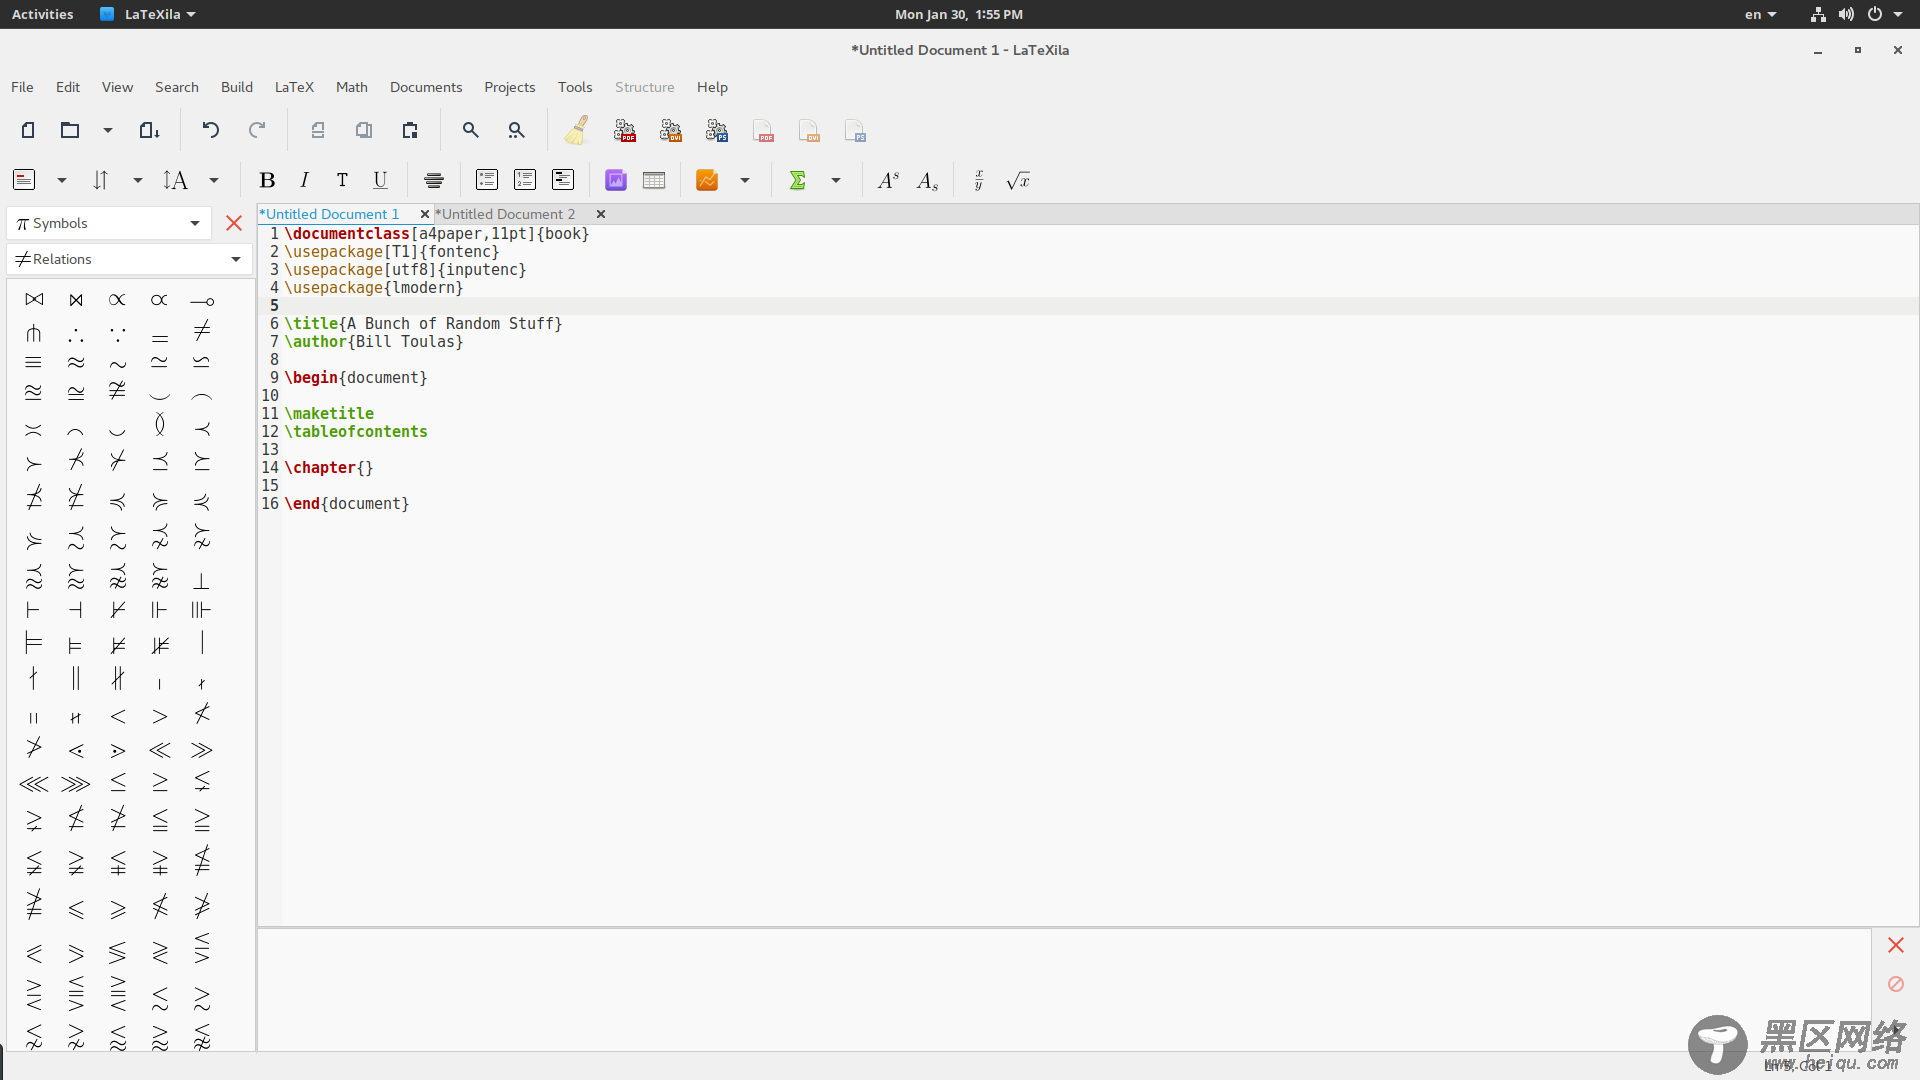The image size is (1920, 1080).
Task: Expand the math environments dropdown arrow
Action: [836, 180]
